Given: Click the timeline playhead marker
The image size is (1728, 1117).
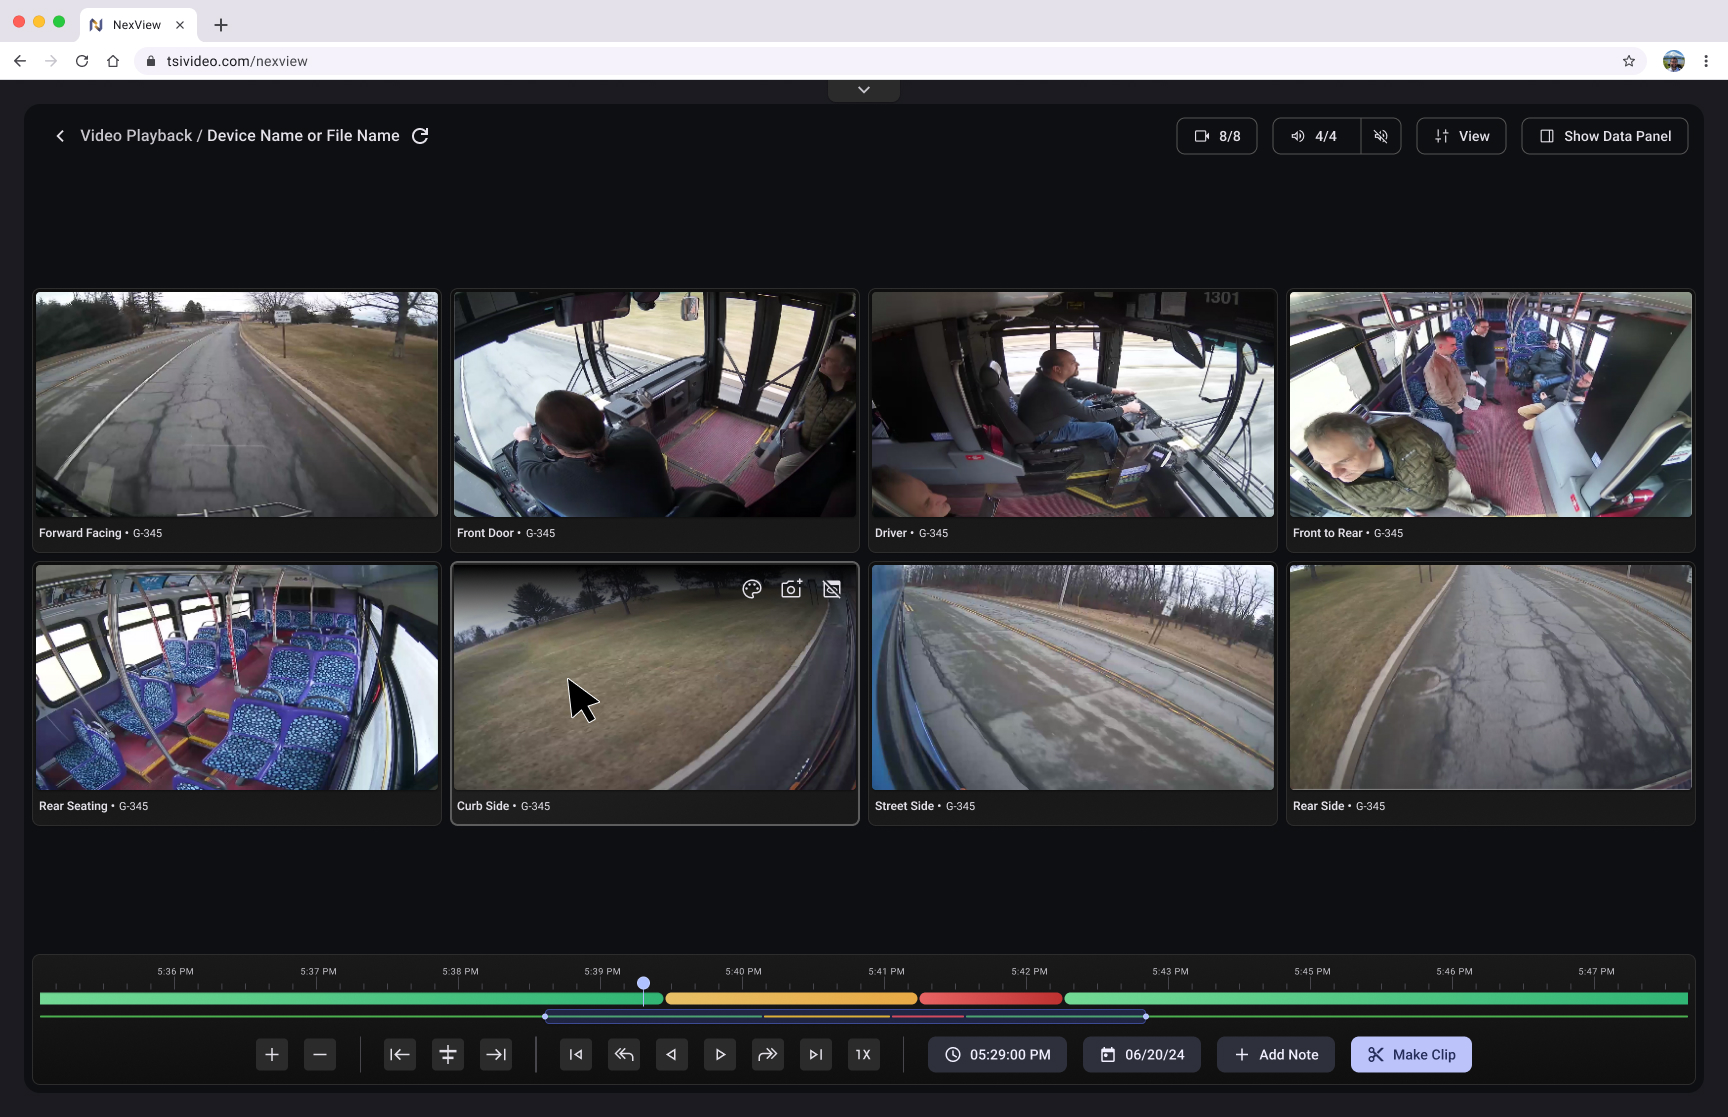Looking at the screenshot, I should (x=643, y=984).
